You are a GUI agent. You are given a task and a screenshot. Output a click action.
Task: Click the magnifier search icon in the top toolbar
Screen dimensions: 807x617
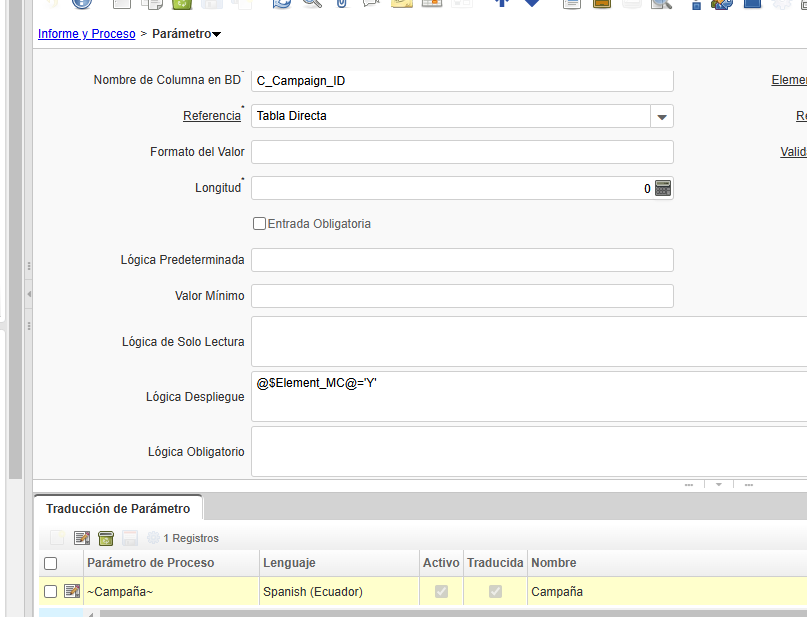311,4
